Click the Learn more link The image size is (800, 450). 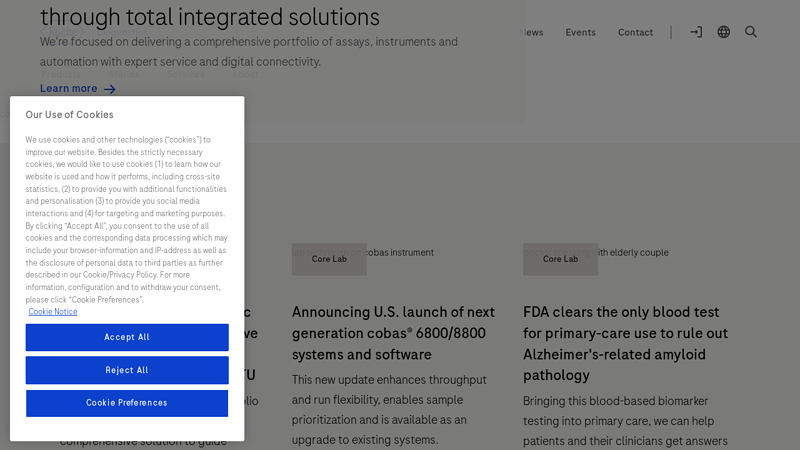tap(69, 89)
